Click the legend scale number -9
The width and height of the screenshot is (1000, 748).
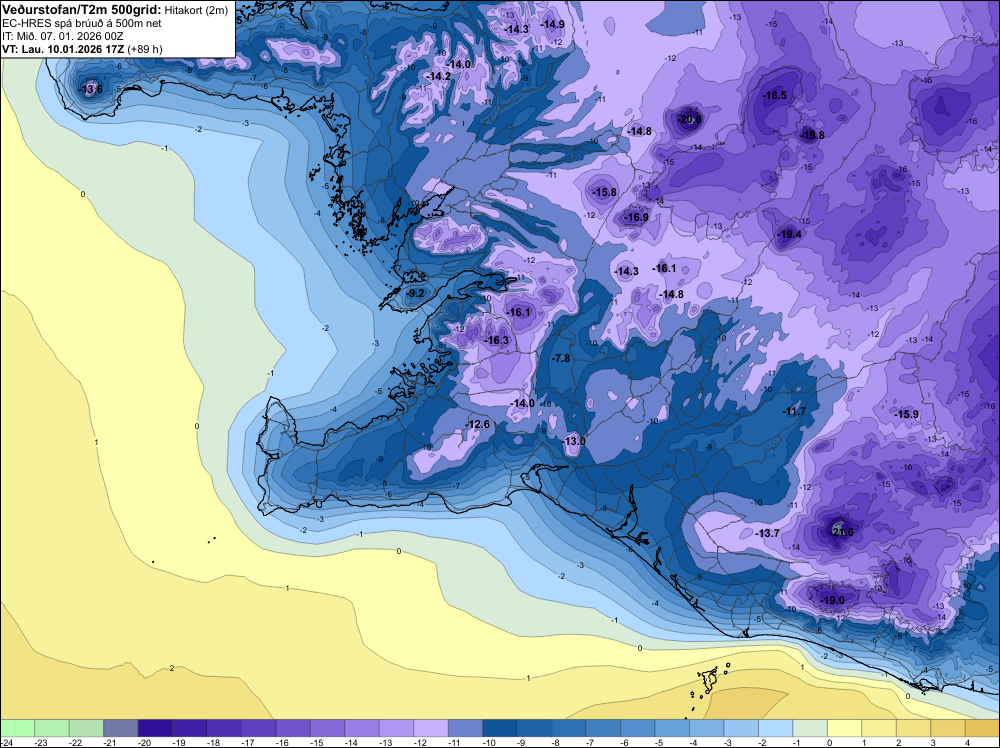click(x=522, y=742)
